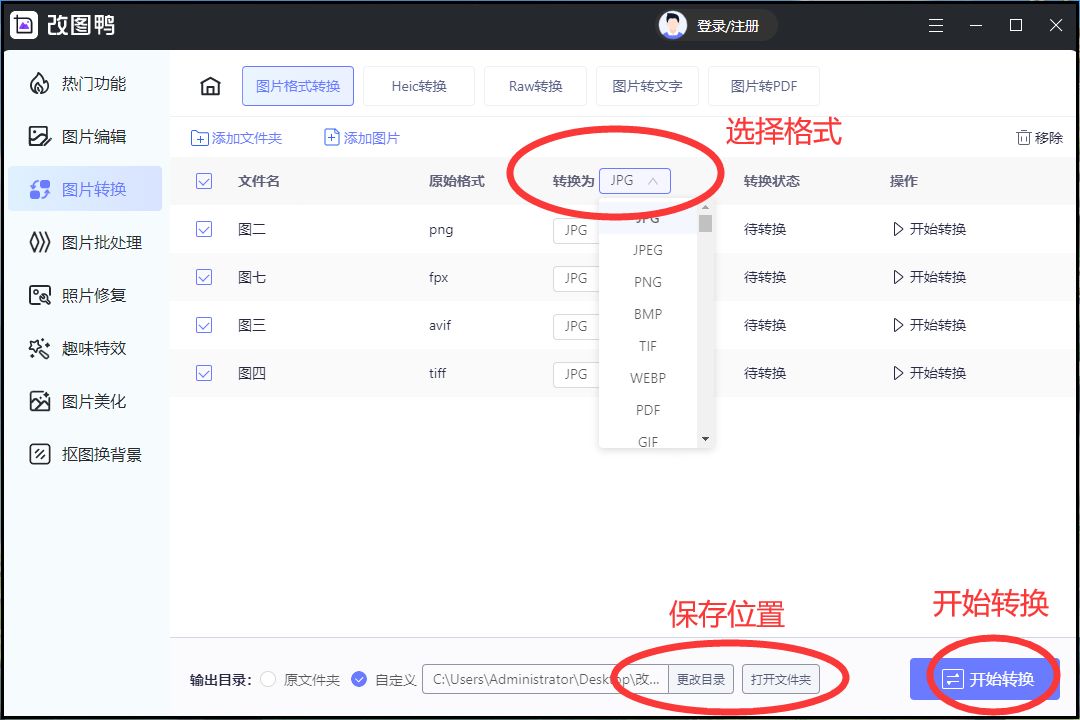This screenshot has width=1080, height=720.
Task: Open the 趣味特效 feature
Action: point(92,348)
